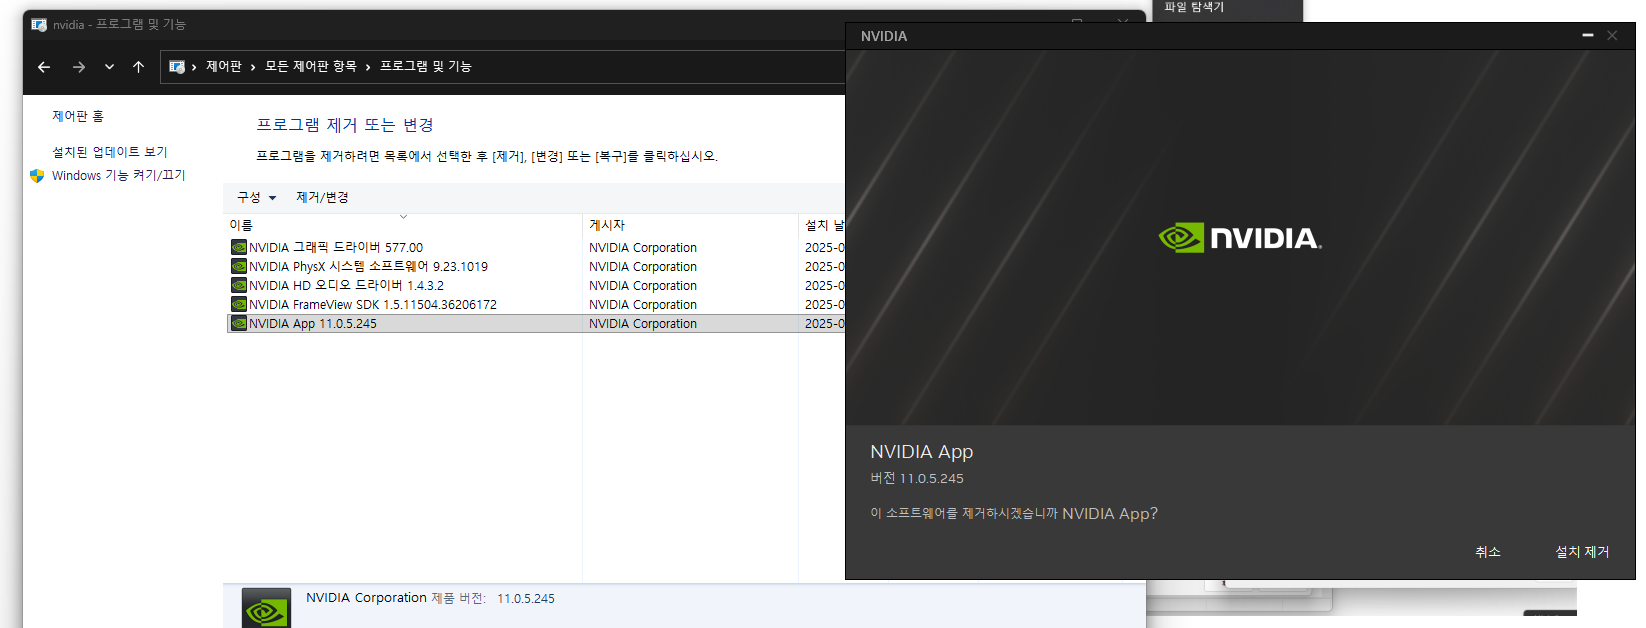
Task: Select NVIDIA HD 오디오 드라이버 1.4.3.2 row
Action: click(534, 285)
